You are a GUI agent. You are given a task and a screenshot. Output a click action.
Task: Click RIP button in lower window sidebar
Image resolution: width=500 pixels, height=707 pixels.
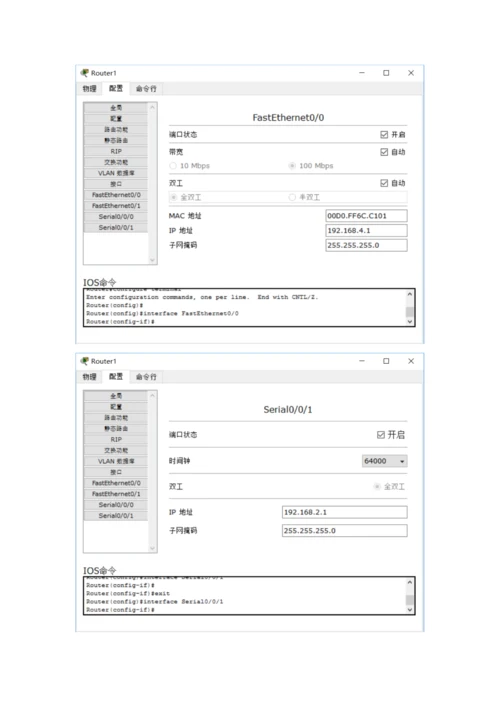coord(116,439)
